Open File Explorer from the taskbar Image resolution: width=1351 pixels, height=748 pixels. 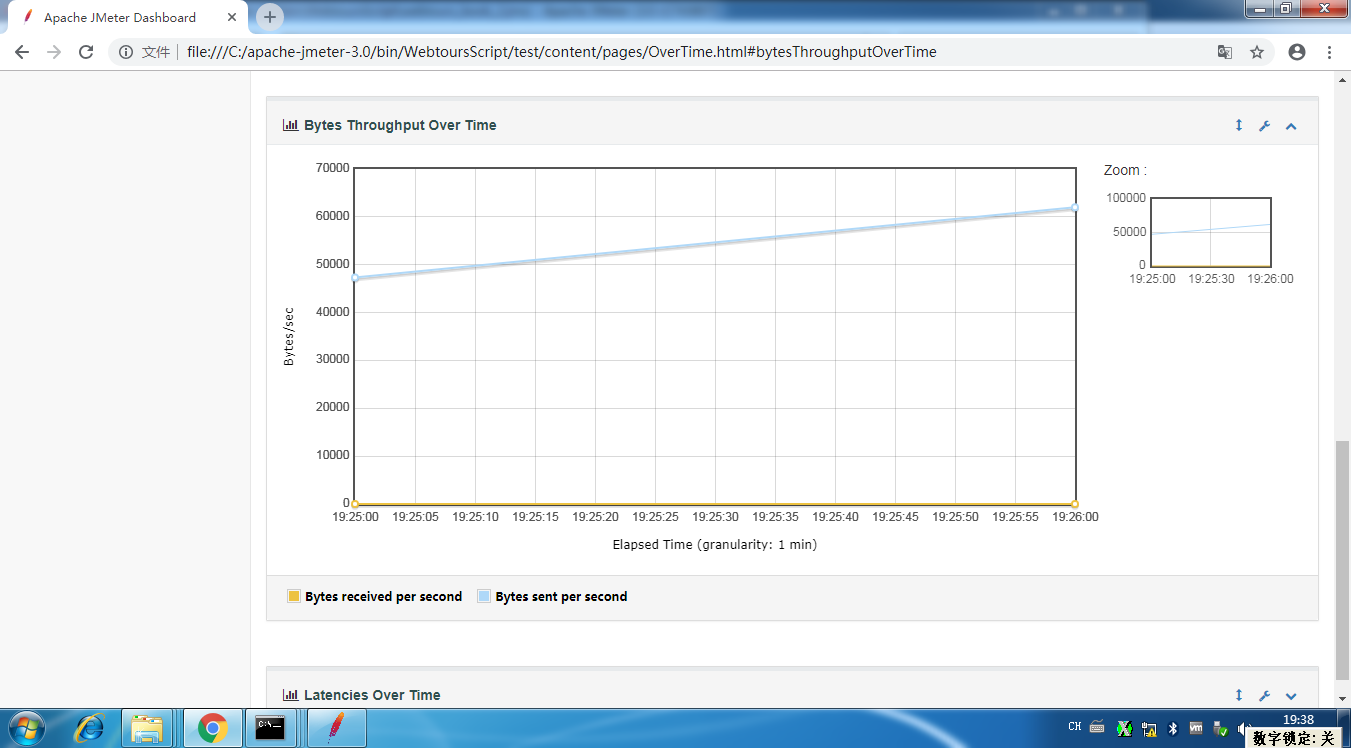point(148,728)
